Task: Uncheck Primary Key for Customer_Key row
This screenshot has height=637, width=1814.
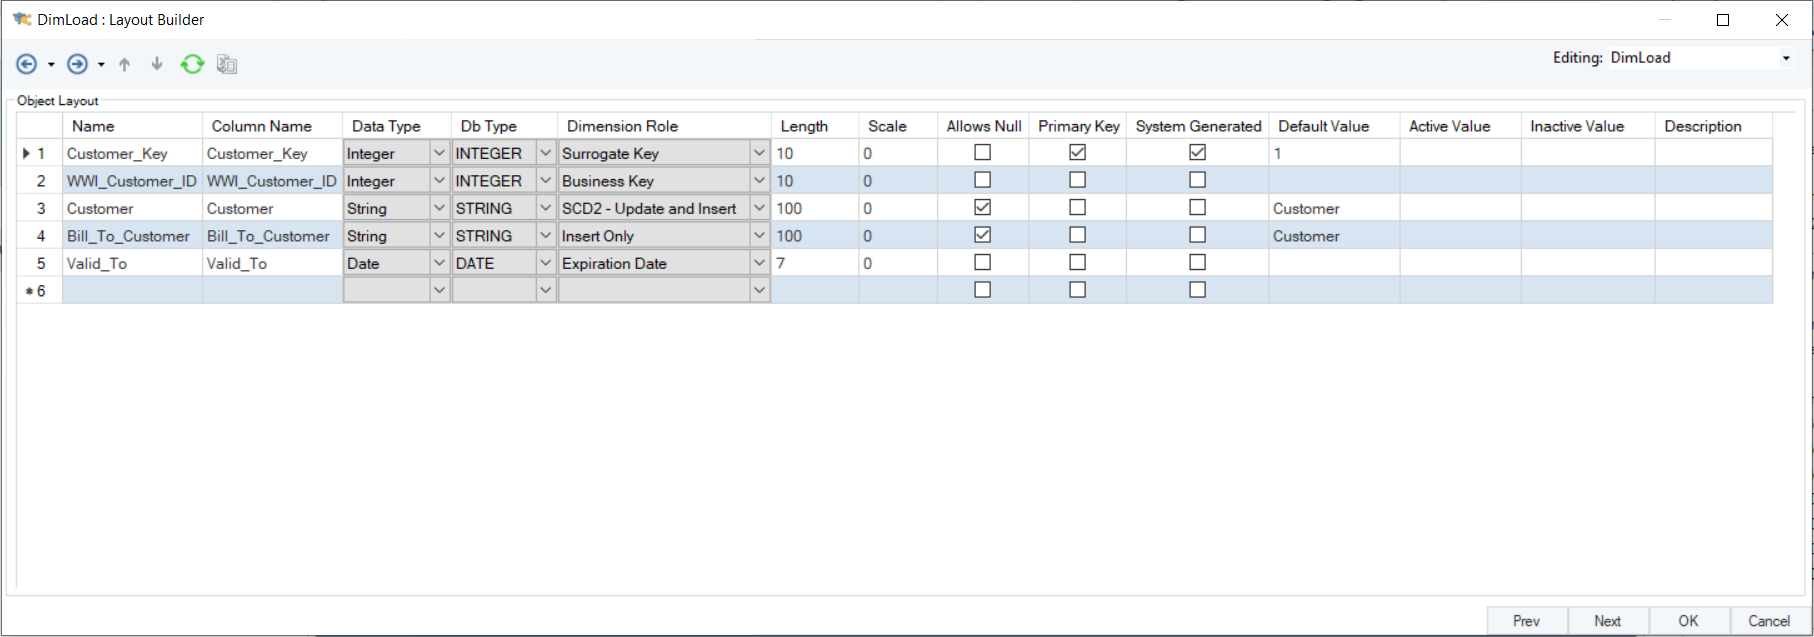Action: [x=1077, y=153]
